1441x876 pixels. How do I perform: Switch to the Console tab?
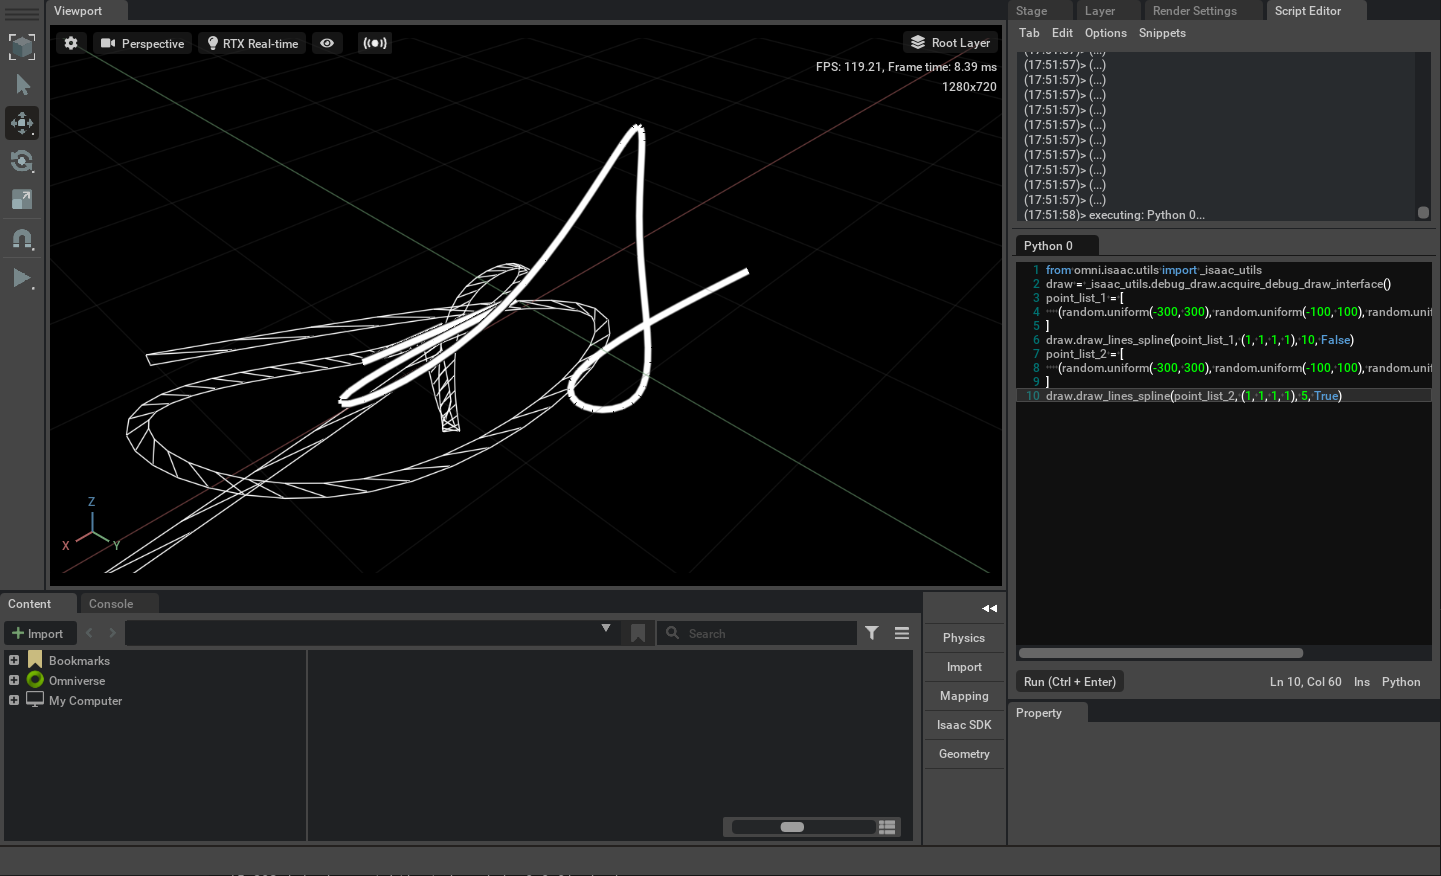tap(111, 604)
